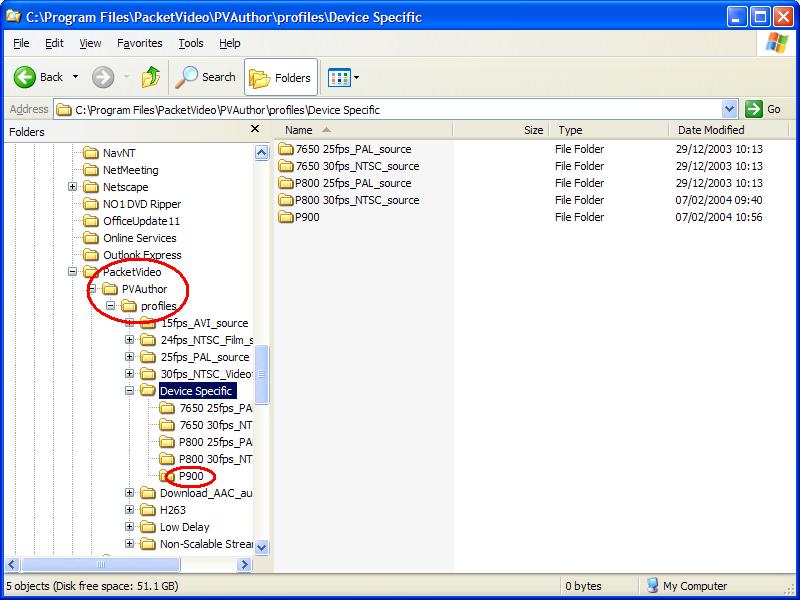The height and width of the screenshot is (600, 800).
Task: Click the horizontal scrollbar thumb in tree
Action: (101, 564)
